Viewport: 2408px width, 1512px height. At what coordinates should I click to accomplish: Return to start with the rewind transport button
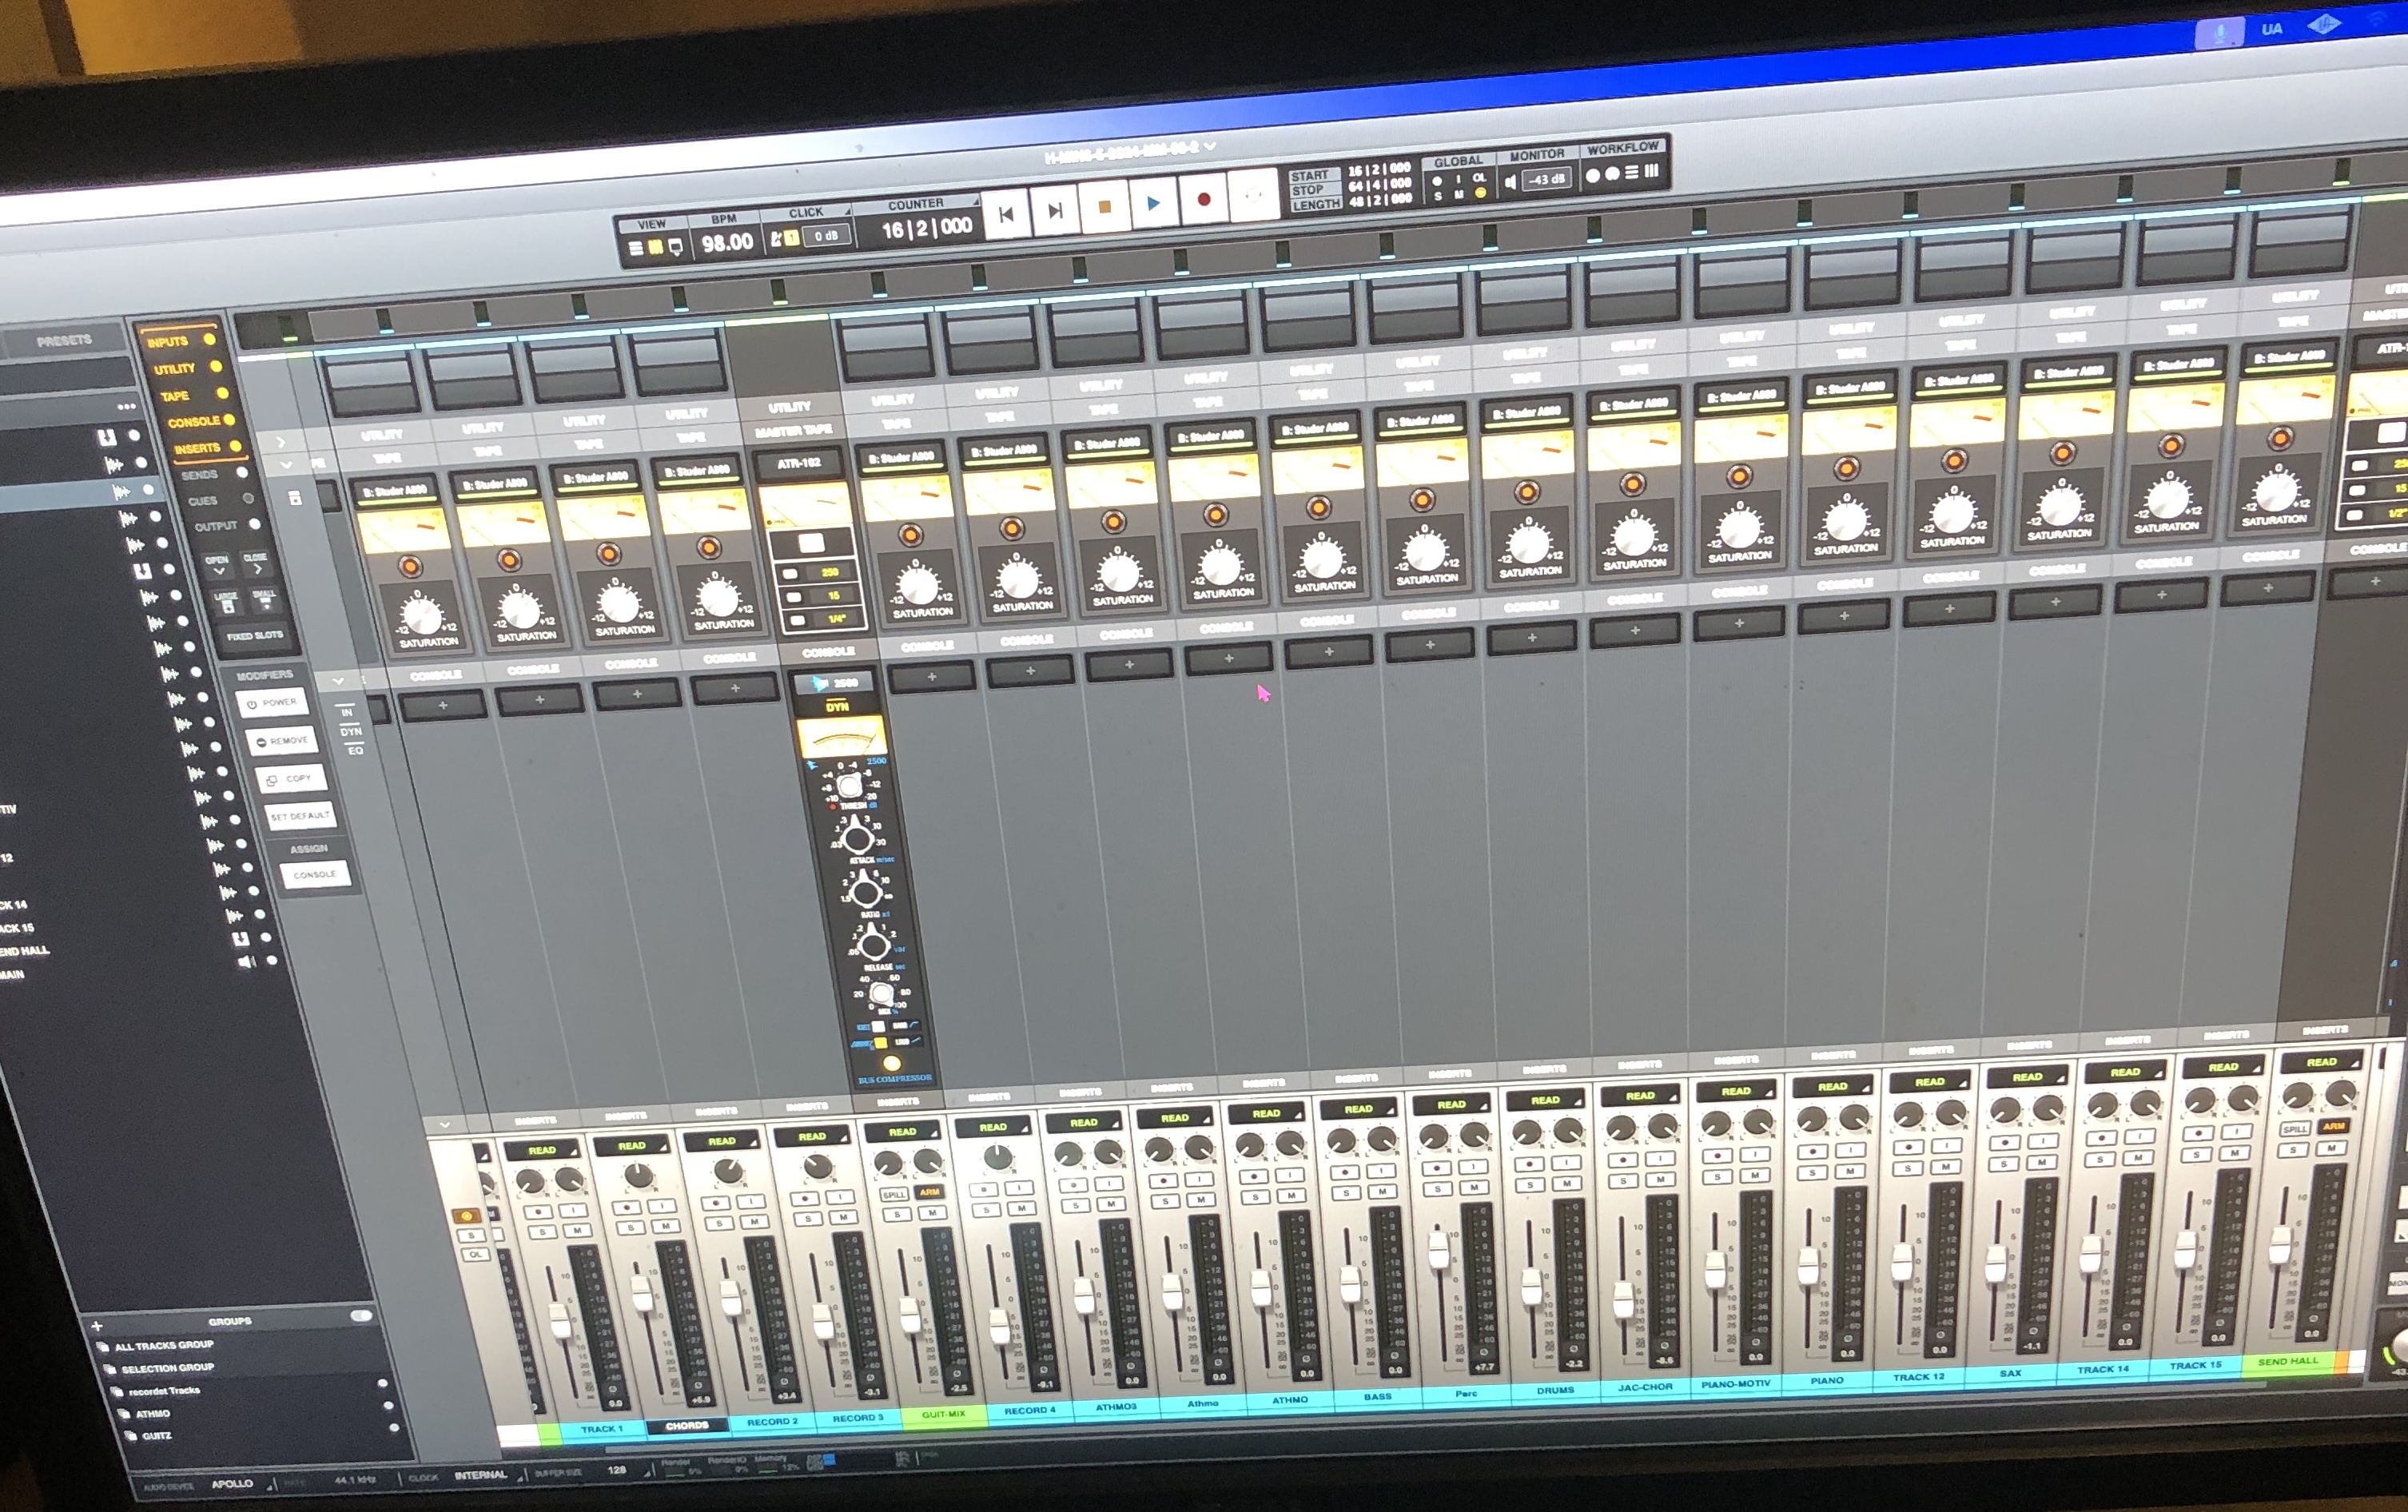(1006, 213)
